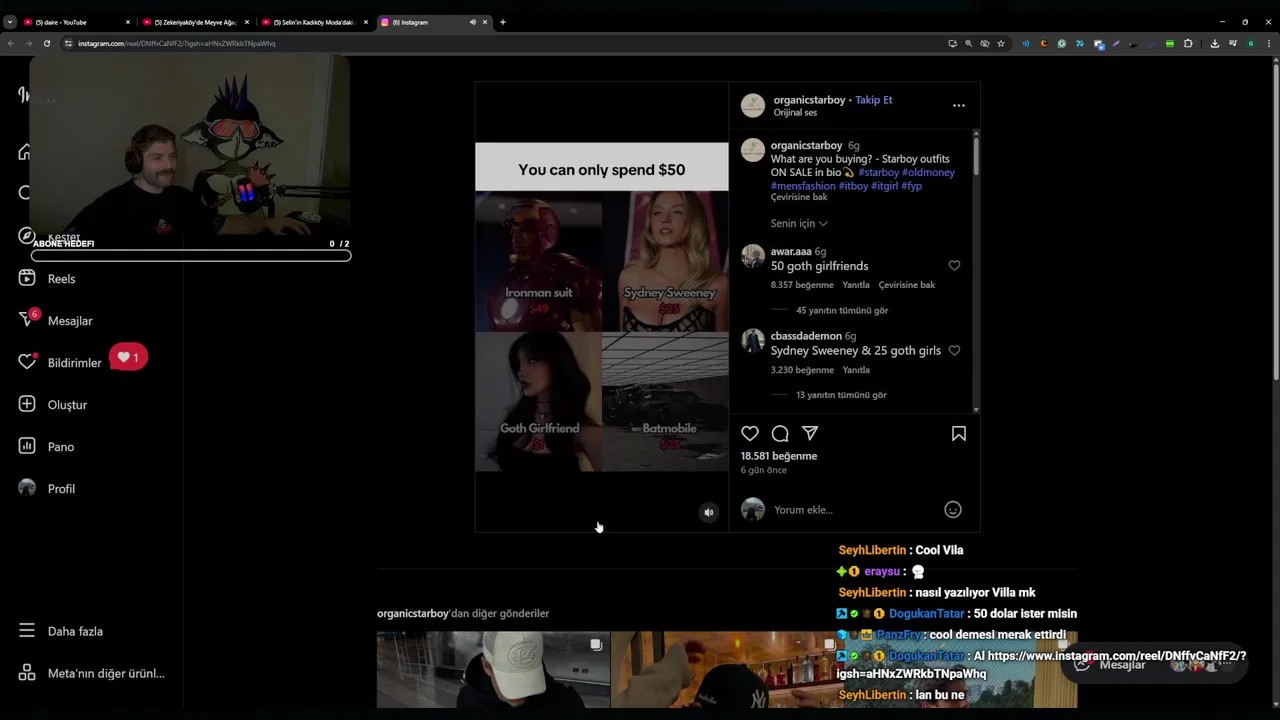Reload the page
The height and width of the screenshot is (720, 1280).
tap(46, 43)
